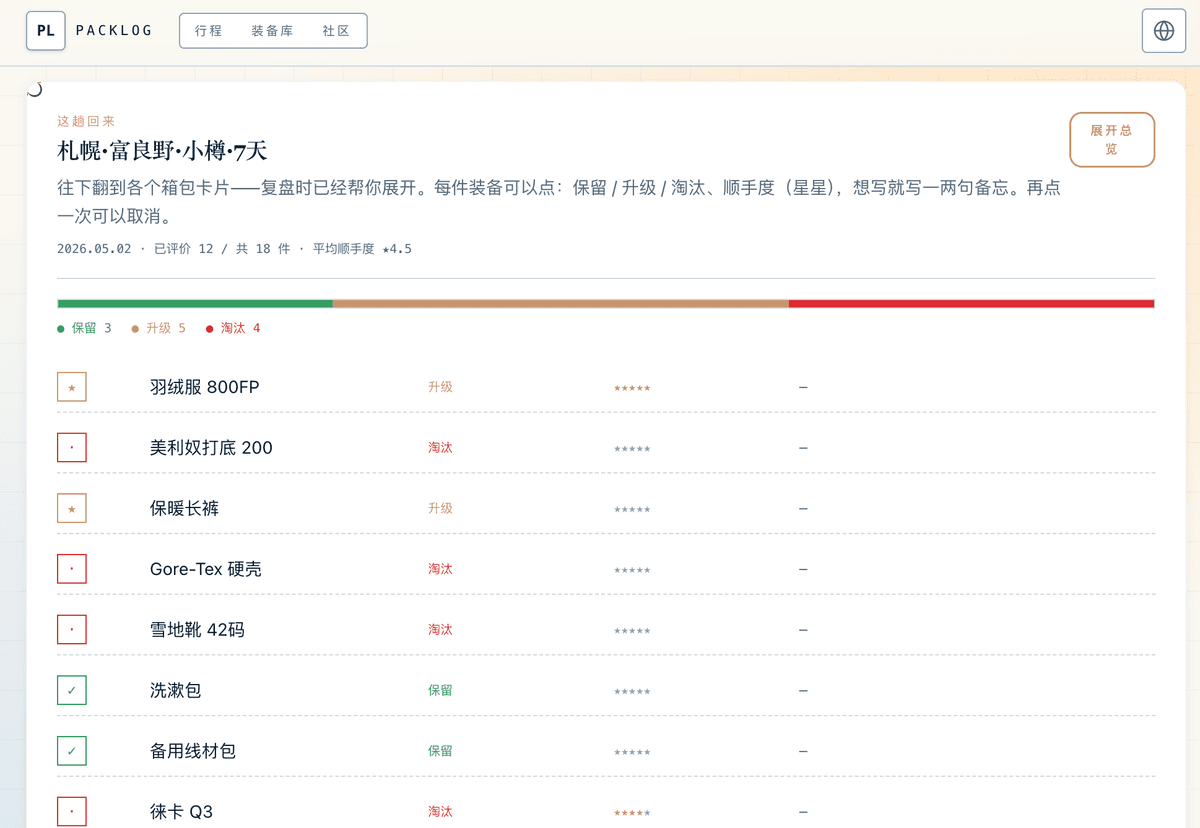The image size is (1200, 828).
Task: Click the 保留 label for 备用线材包
Action: click(x=440, y=751)
